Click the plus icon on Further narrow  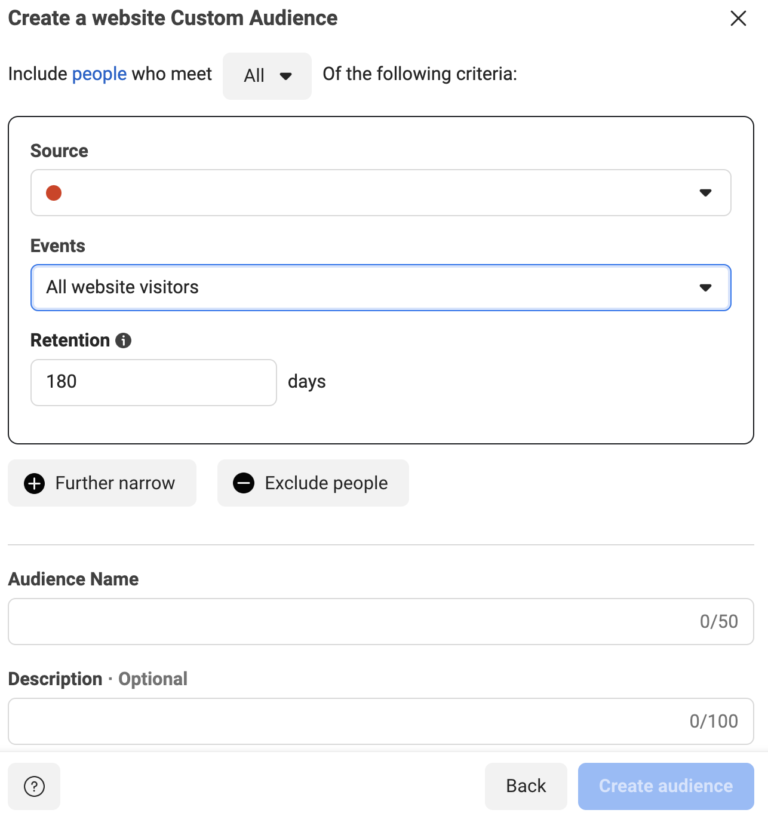pos(34,483)
